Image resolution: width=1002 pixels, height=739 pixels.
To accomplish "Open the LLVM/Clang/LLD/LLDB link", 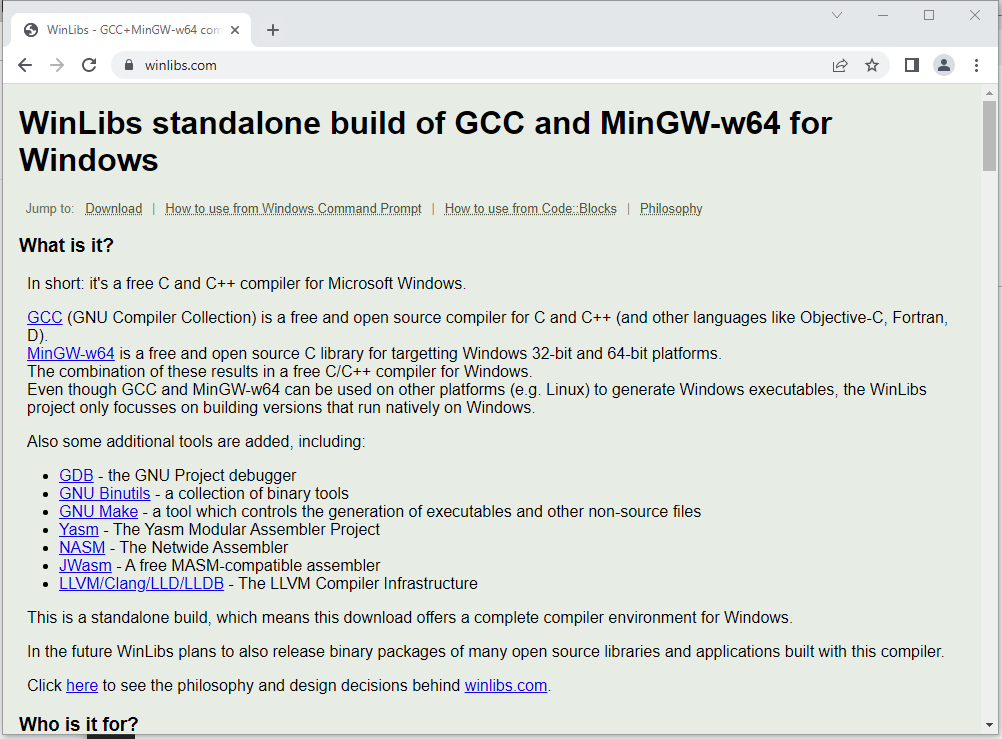I will pyautogui.click(x=141, y=584).
